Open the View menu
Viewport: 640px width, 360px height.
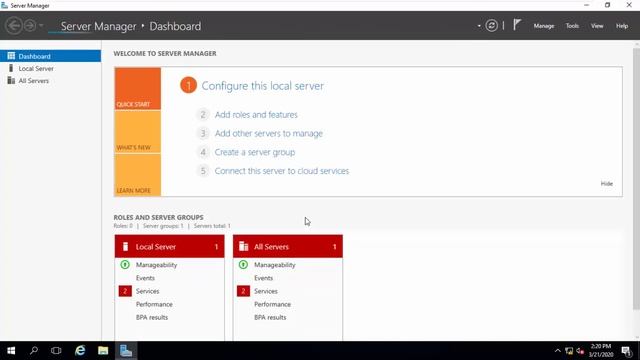pyautogui.click(x=597, y=26)
